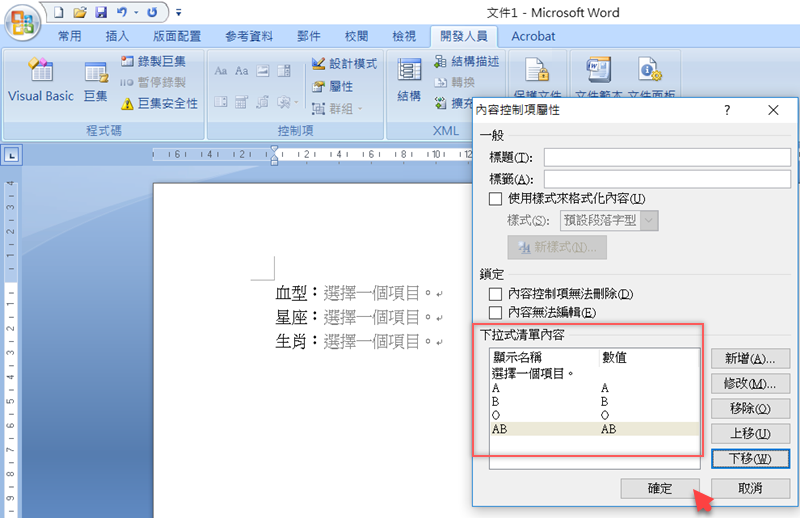Open the undo history dropdown arrow
Viewport: 800px width, 518px height.
pyautogui.click(x=136, y=13)
